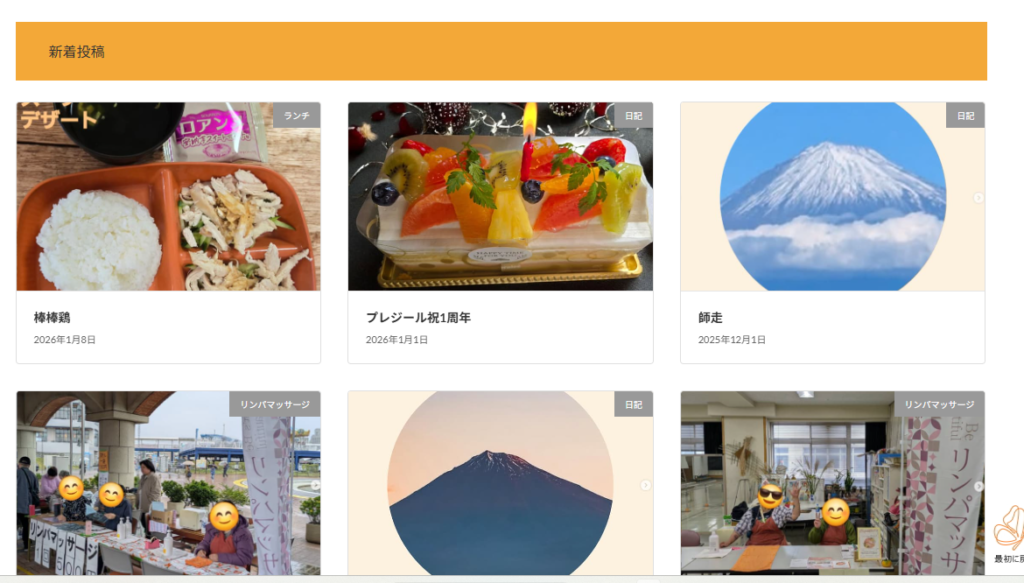Select the リンパマッサージ tag on the indoor room photo

(939, 404)
